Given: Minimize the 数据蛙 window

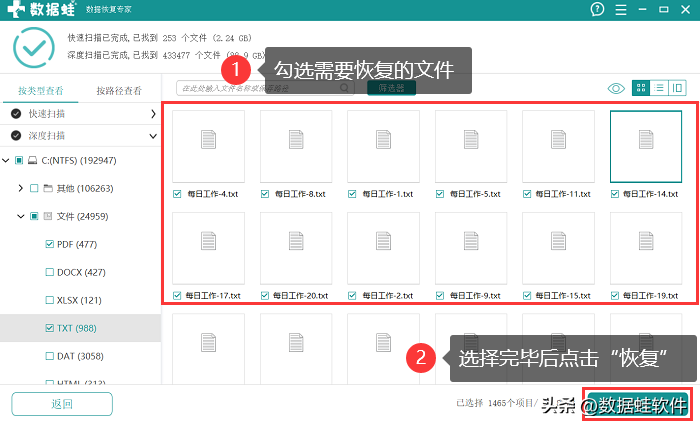Looking at the screenshot, I should (x=642, y=9).
